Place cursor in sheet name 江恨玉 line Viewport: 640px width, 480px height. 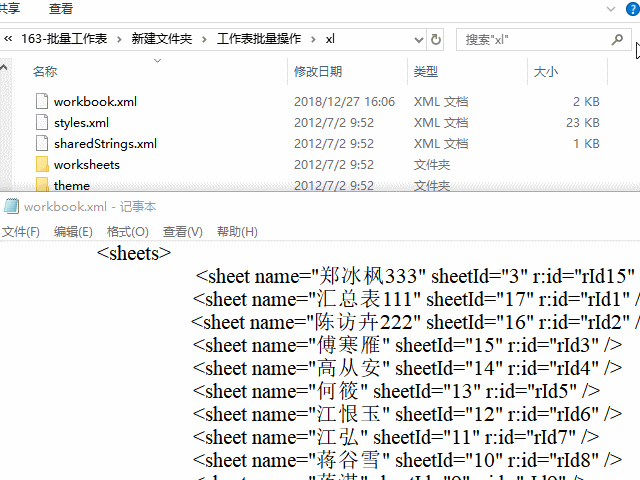pyautogui.click(x=407, y=414)
